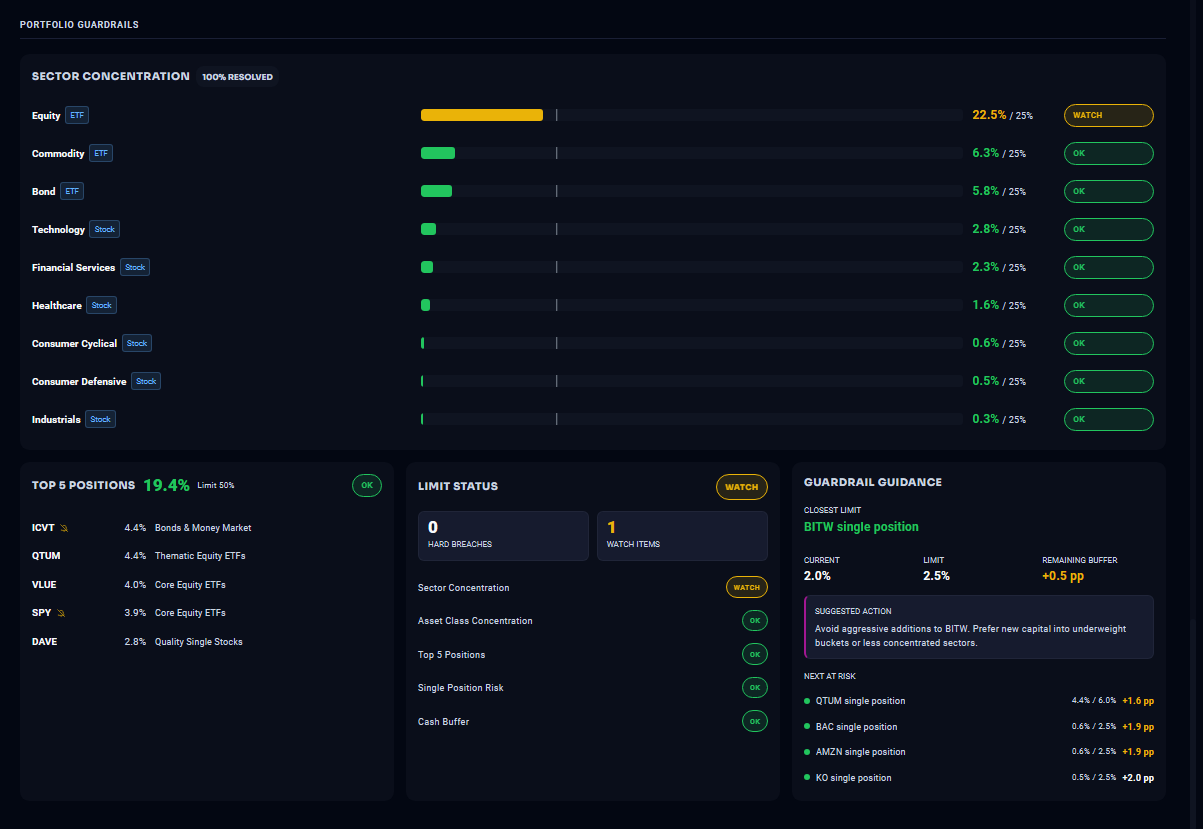Click the Equity concentration progress bar
This screenshot has width=1203, height=829.
coord(691,115)
